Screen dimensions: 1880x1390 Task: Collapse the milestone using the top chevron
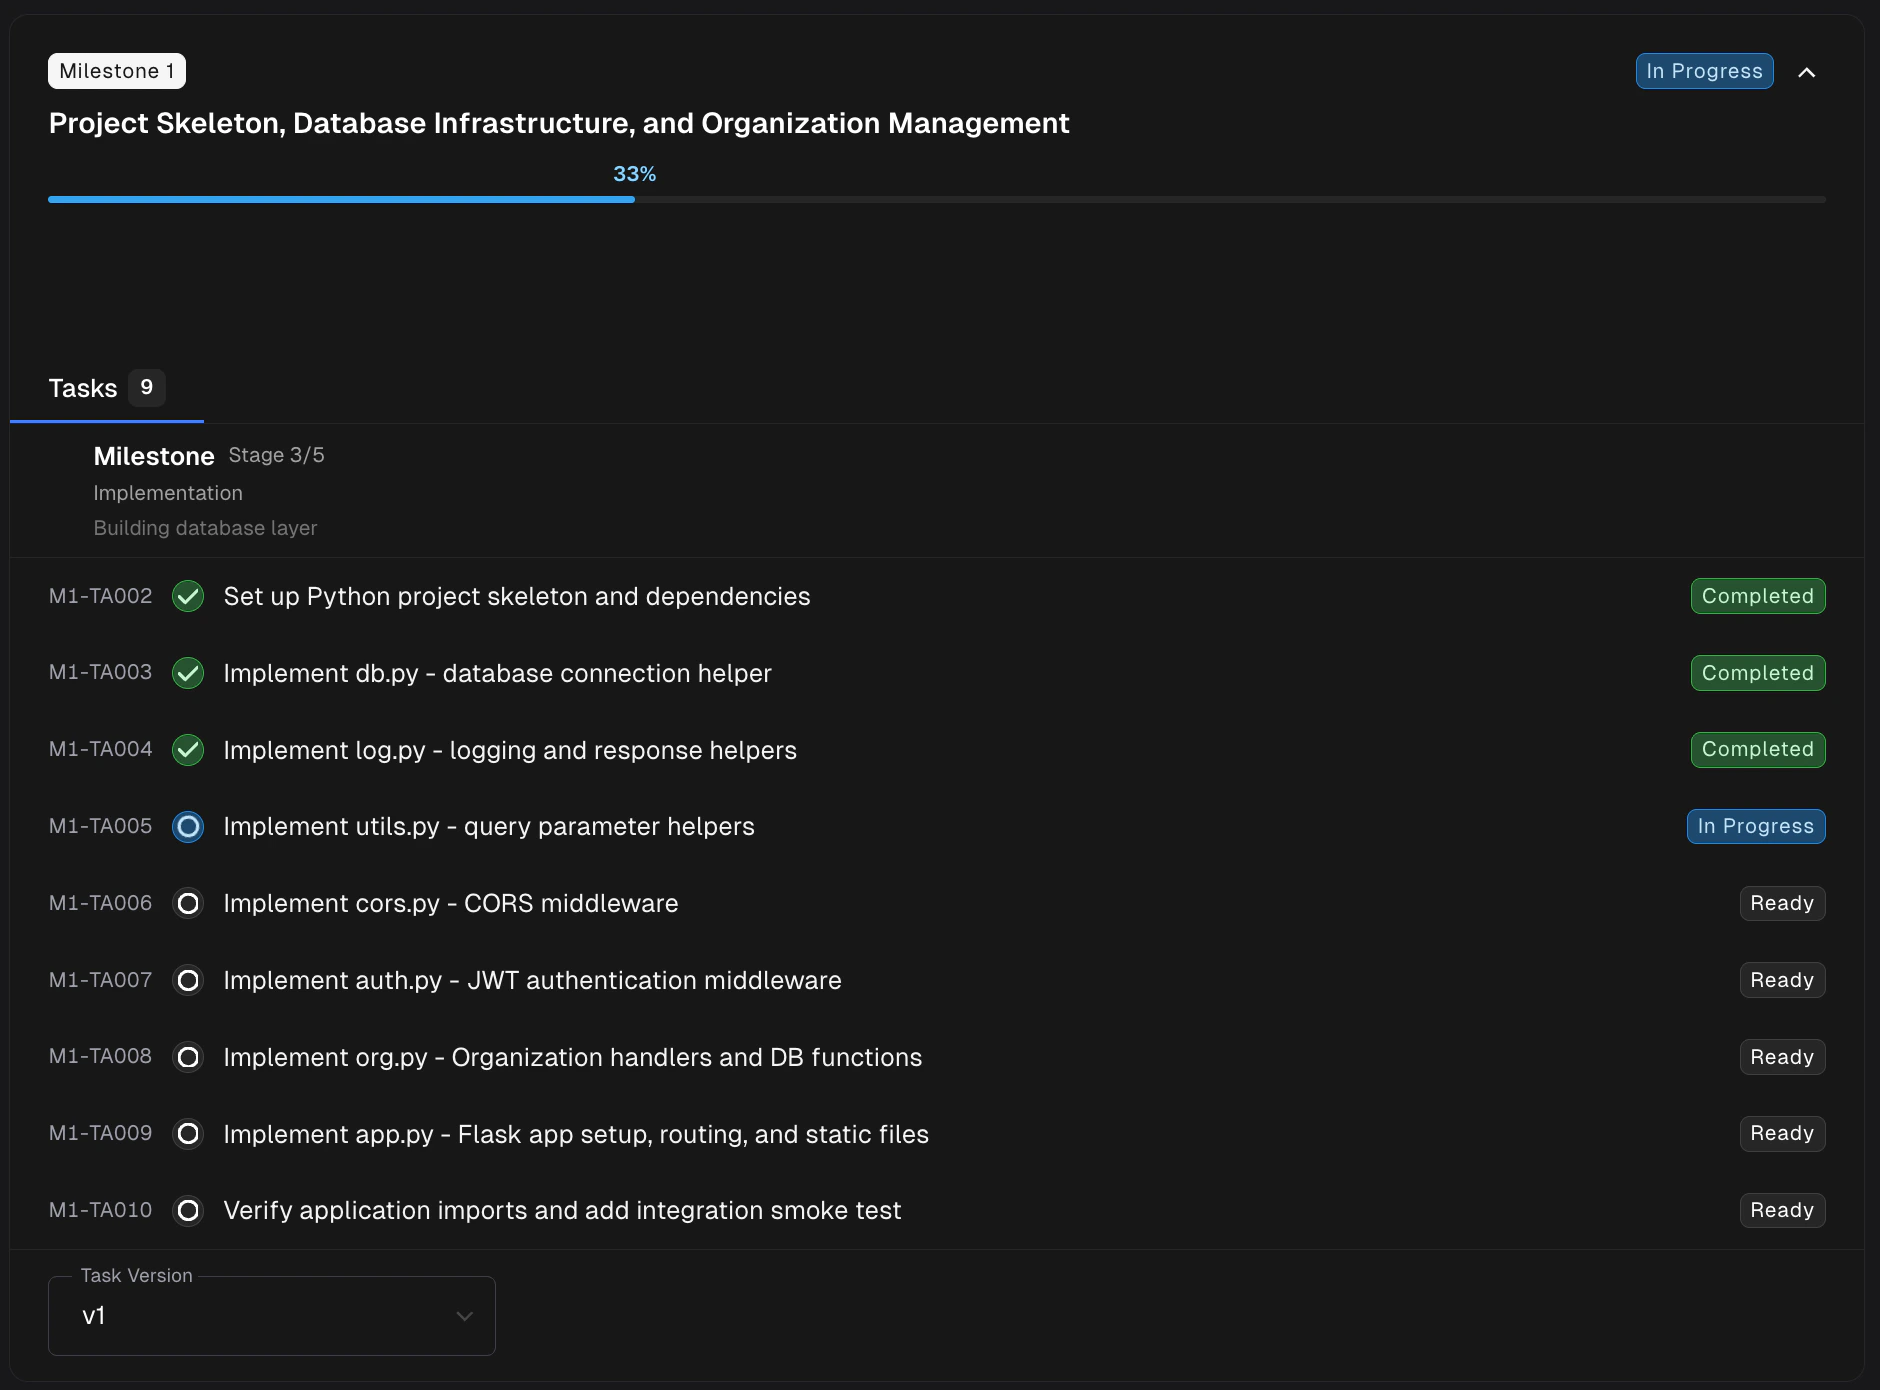(x=1808, y=71)
